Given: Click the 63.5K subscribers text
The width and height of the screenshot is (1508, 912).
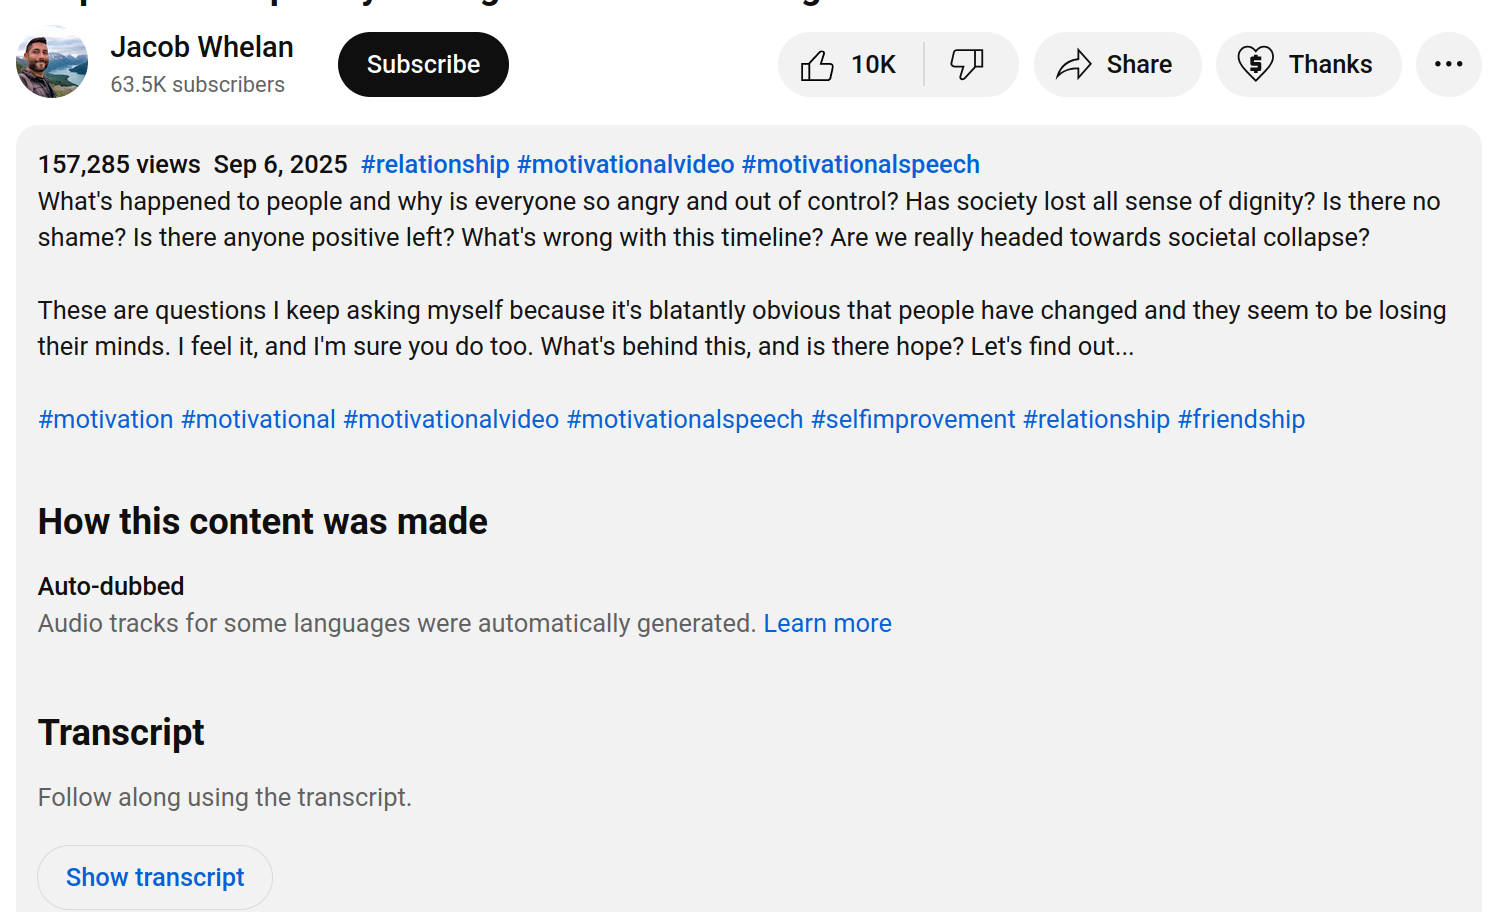Looking at the screenshot, I should coord(198,85).
